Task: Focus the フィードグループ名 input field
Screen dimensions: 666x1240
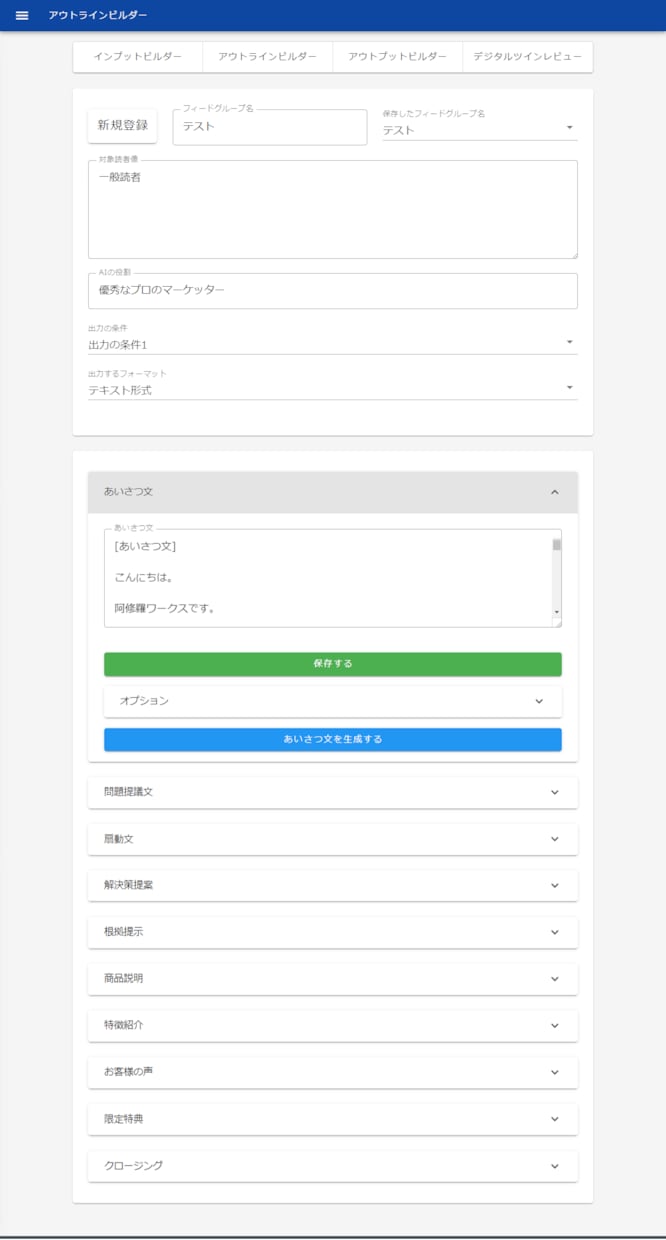Action: click(x=270, y=127)
